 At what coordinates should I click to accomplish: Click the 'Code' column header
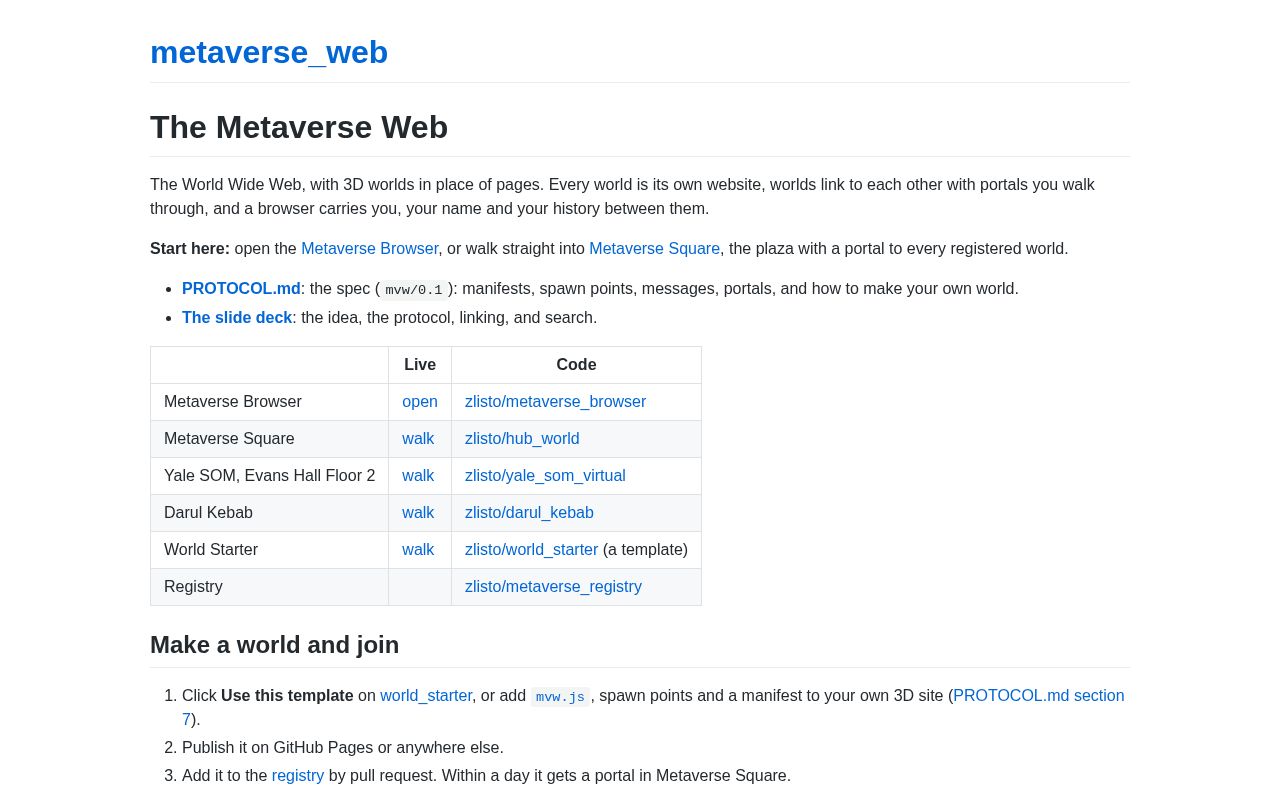click(576, 365)
